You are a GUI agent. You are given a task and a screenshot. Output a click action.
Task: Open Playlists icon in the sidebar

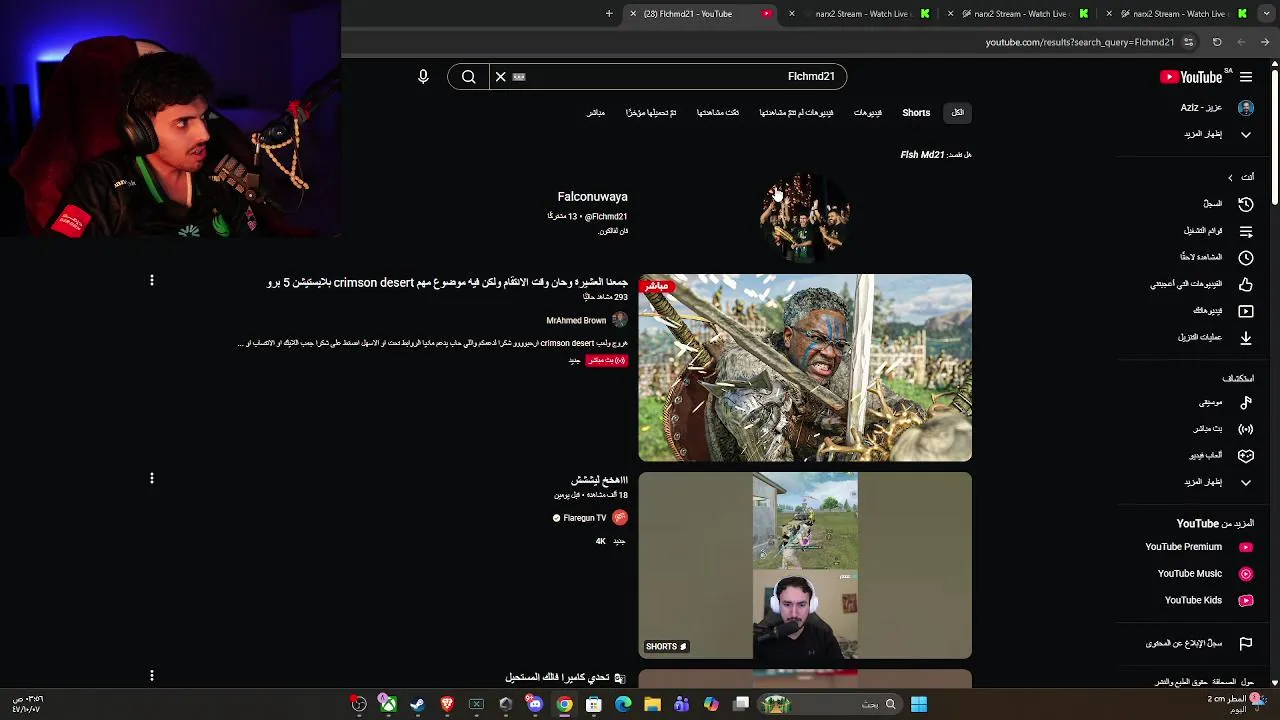[1246, 231]
